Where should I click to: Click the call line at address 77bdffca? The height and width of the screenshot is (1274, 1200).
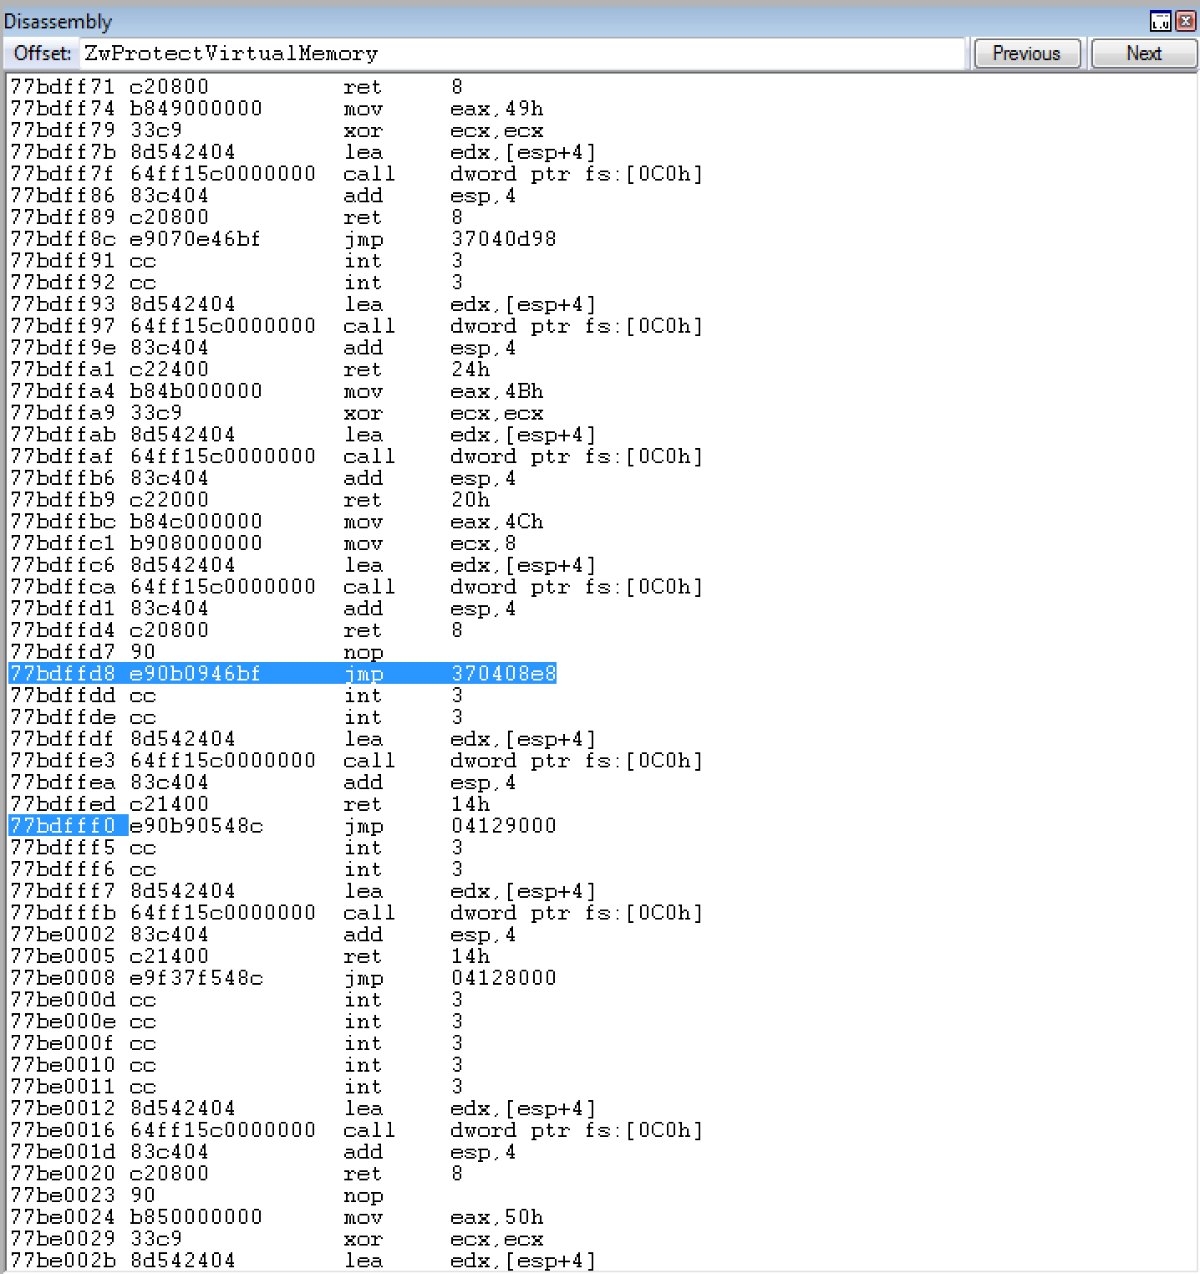click(x=356, y=587)
